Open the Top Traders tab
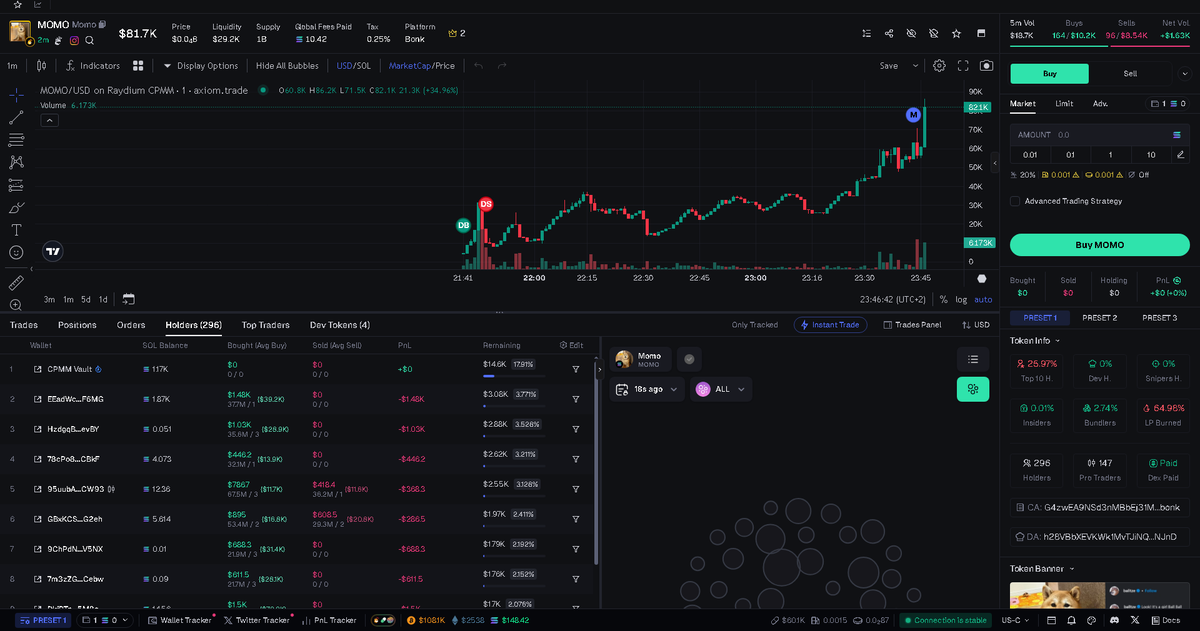This screenshot has width=1200, height=631. (x=266, y=325)
